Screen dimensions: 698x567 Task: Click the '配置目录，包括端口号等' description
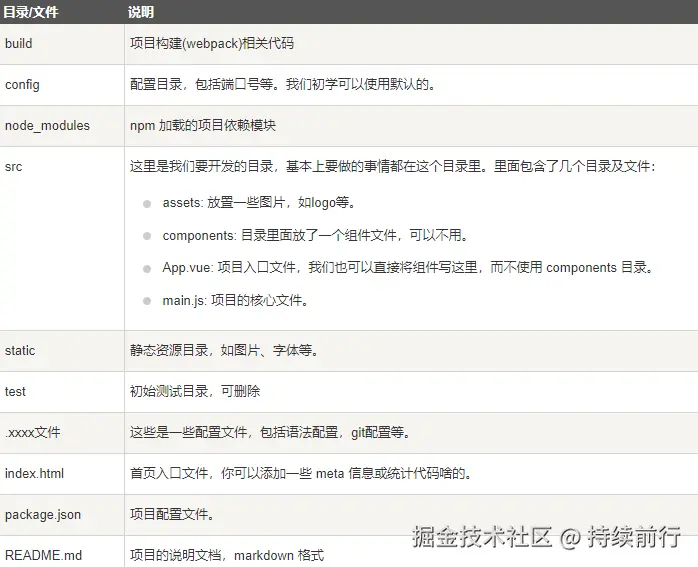pos(283,84)
